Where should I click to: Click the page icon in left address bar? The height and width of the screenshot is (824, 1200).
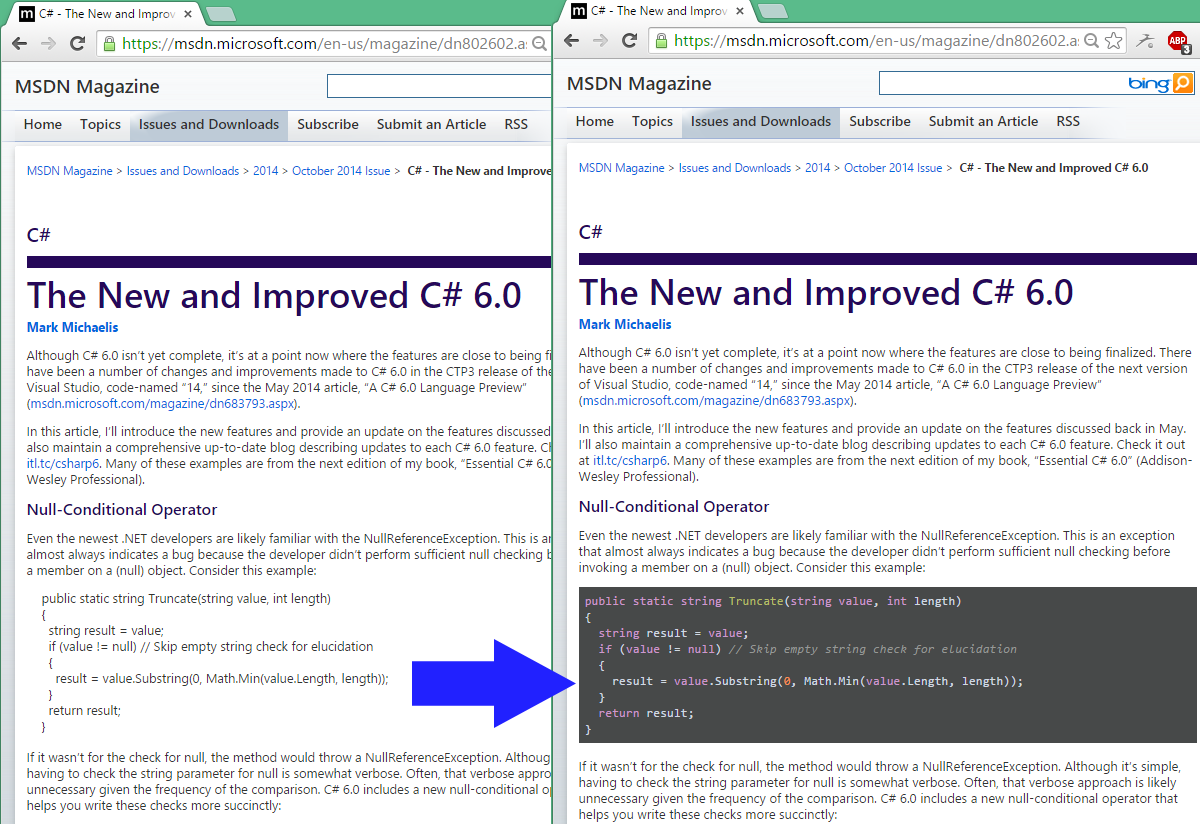[108, 44]
